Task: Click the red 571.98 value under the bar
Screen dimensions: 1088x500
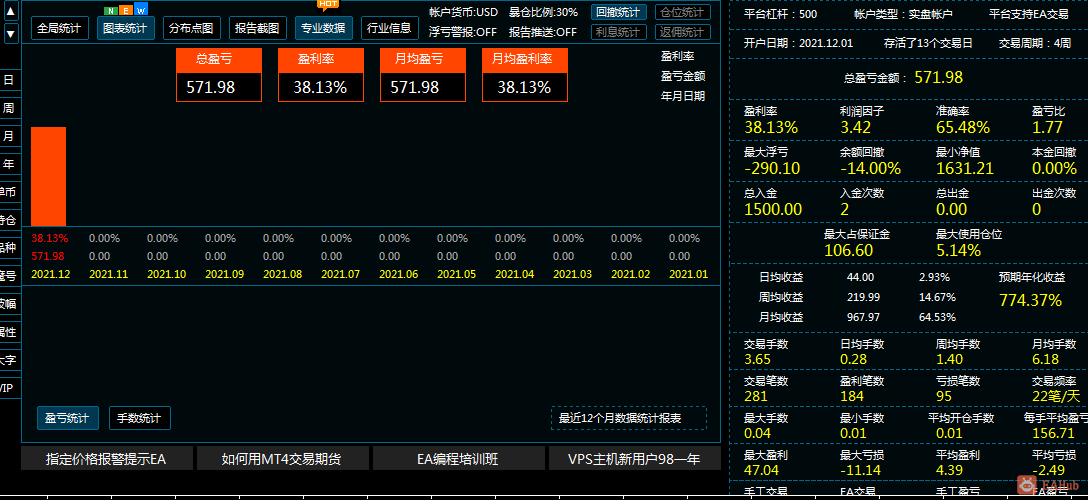Action: [x=48, y=257]
